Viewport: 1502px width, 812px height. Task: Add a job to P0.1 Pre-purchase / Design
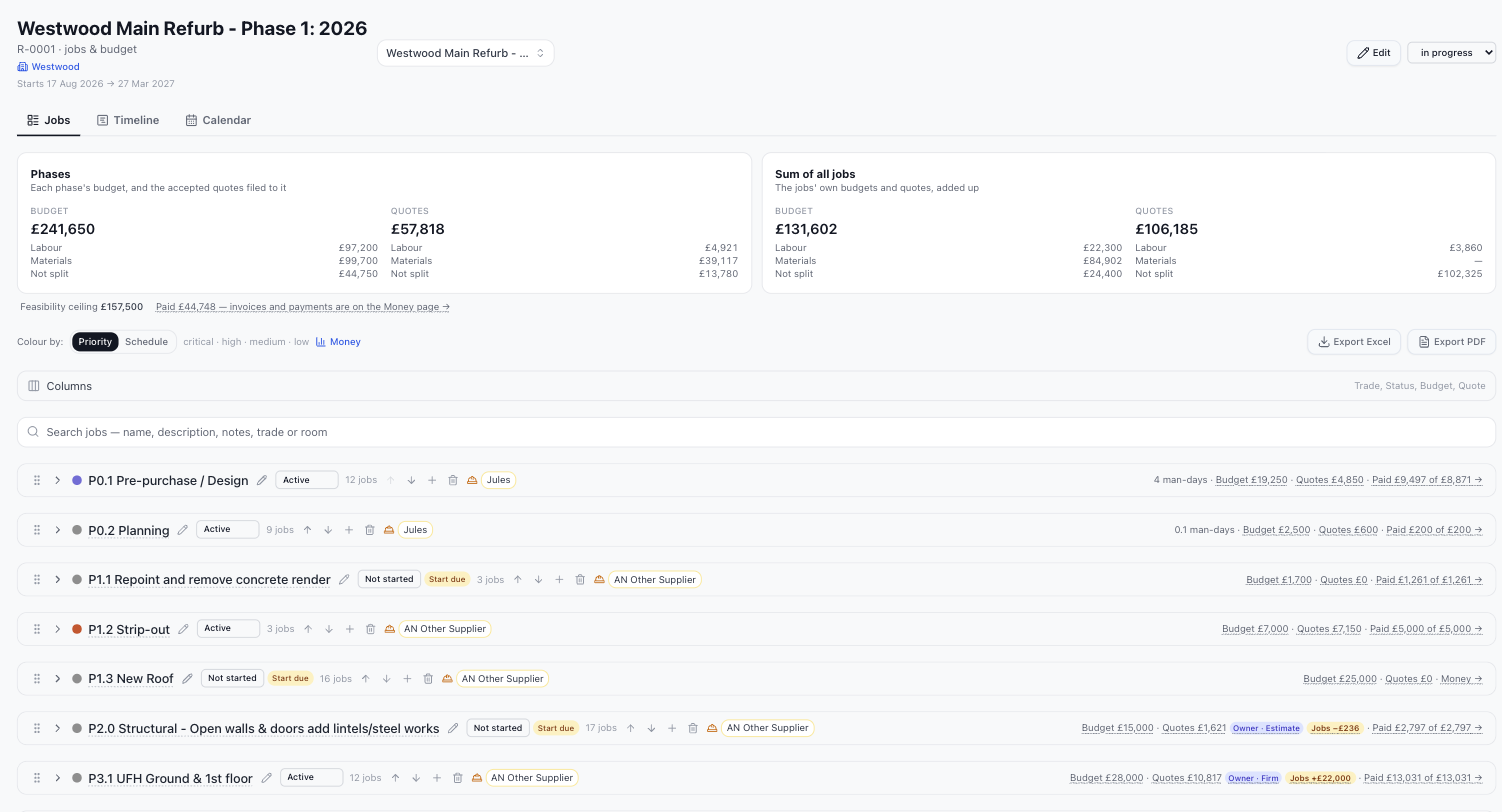(432, 480)
